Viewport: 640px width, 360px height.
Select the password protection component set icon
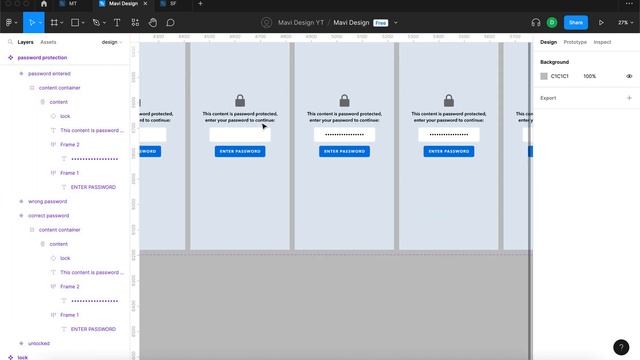tap(11, 58)
